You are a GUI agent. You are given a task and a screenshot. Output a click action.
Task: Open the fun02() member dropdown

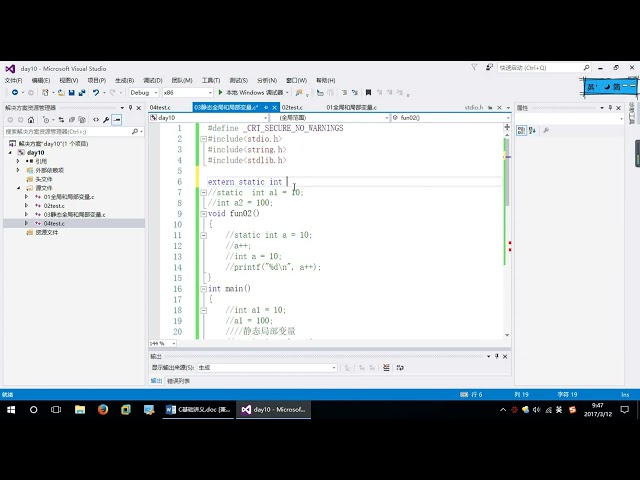451,118
